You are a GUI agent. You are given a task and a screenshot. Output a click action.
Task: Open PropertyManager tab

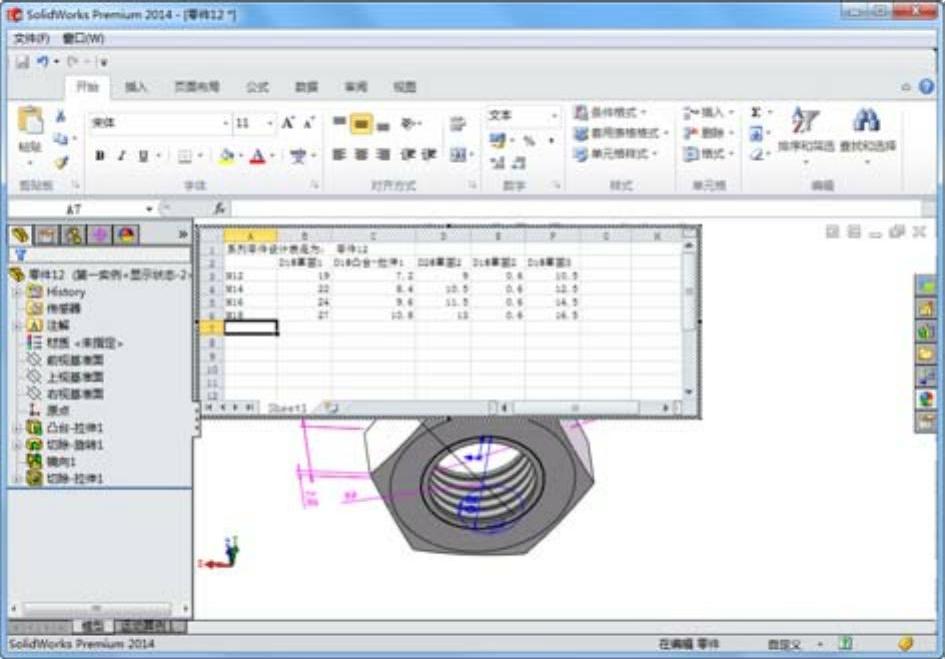coord(47,235)
